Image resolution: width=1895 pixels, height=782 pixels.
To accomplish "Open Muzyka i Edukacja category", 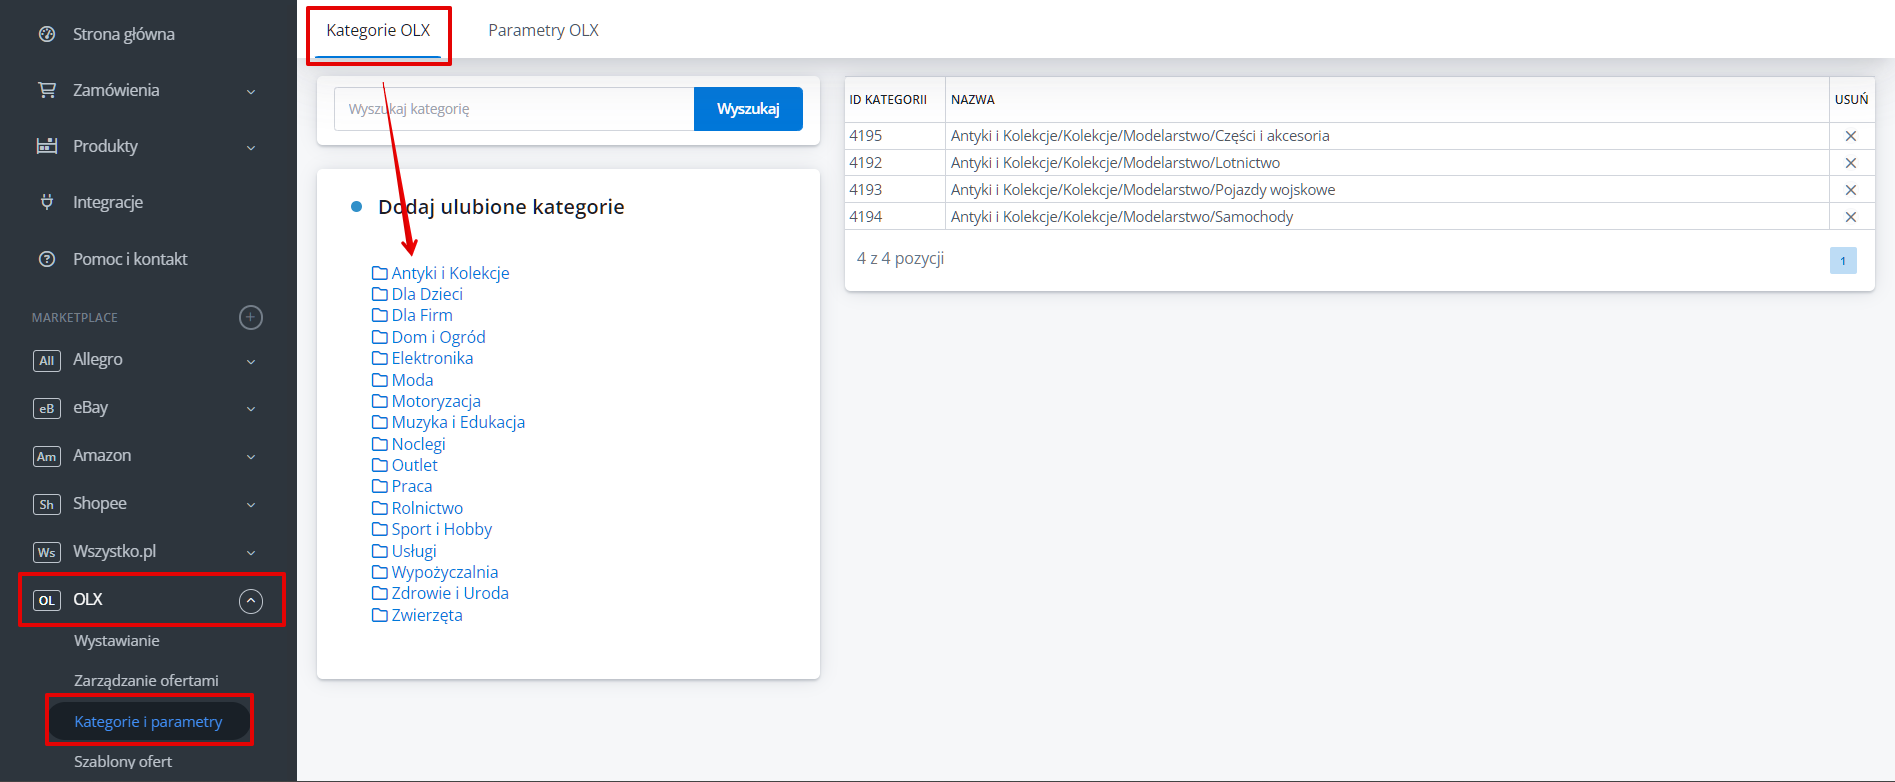I will [x=458, y=422].
